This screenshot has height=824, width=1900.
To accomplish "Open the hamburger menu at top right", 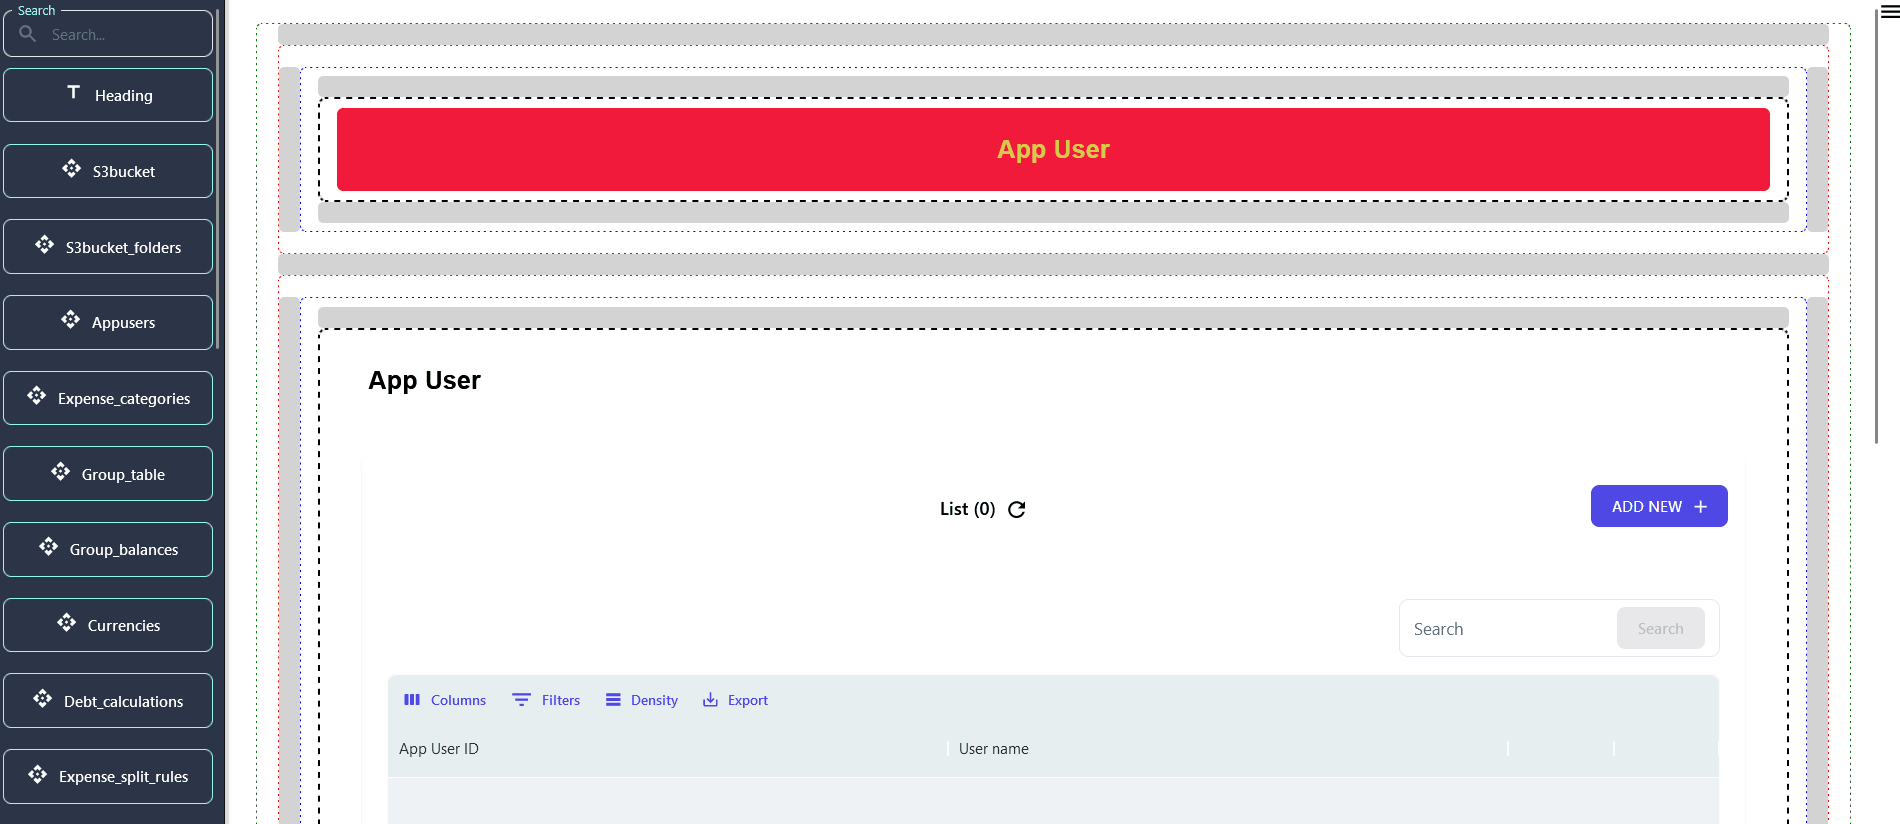I will (1889, 12).
